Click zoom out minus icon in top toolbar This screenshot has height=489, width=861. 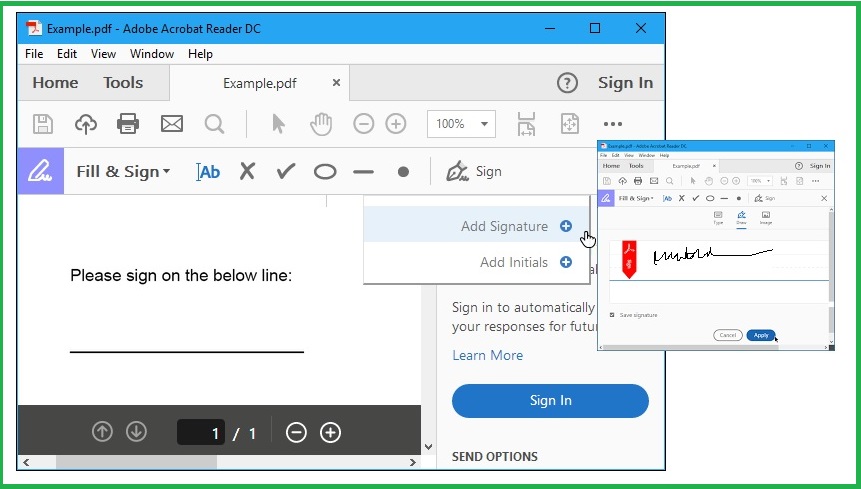coord(364,124)
